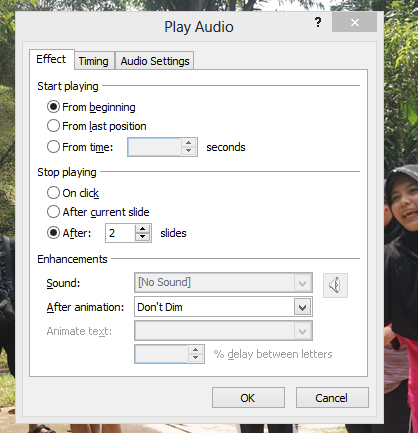Increase the slides count stepper
418x433 pixels.
click(x=143, y=229)
